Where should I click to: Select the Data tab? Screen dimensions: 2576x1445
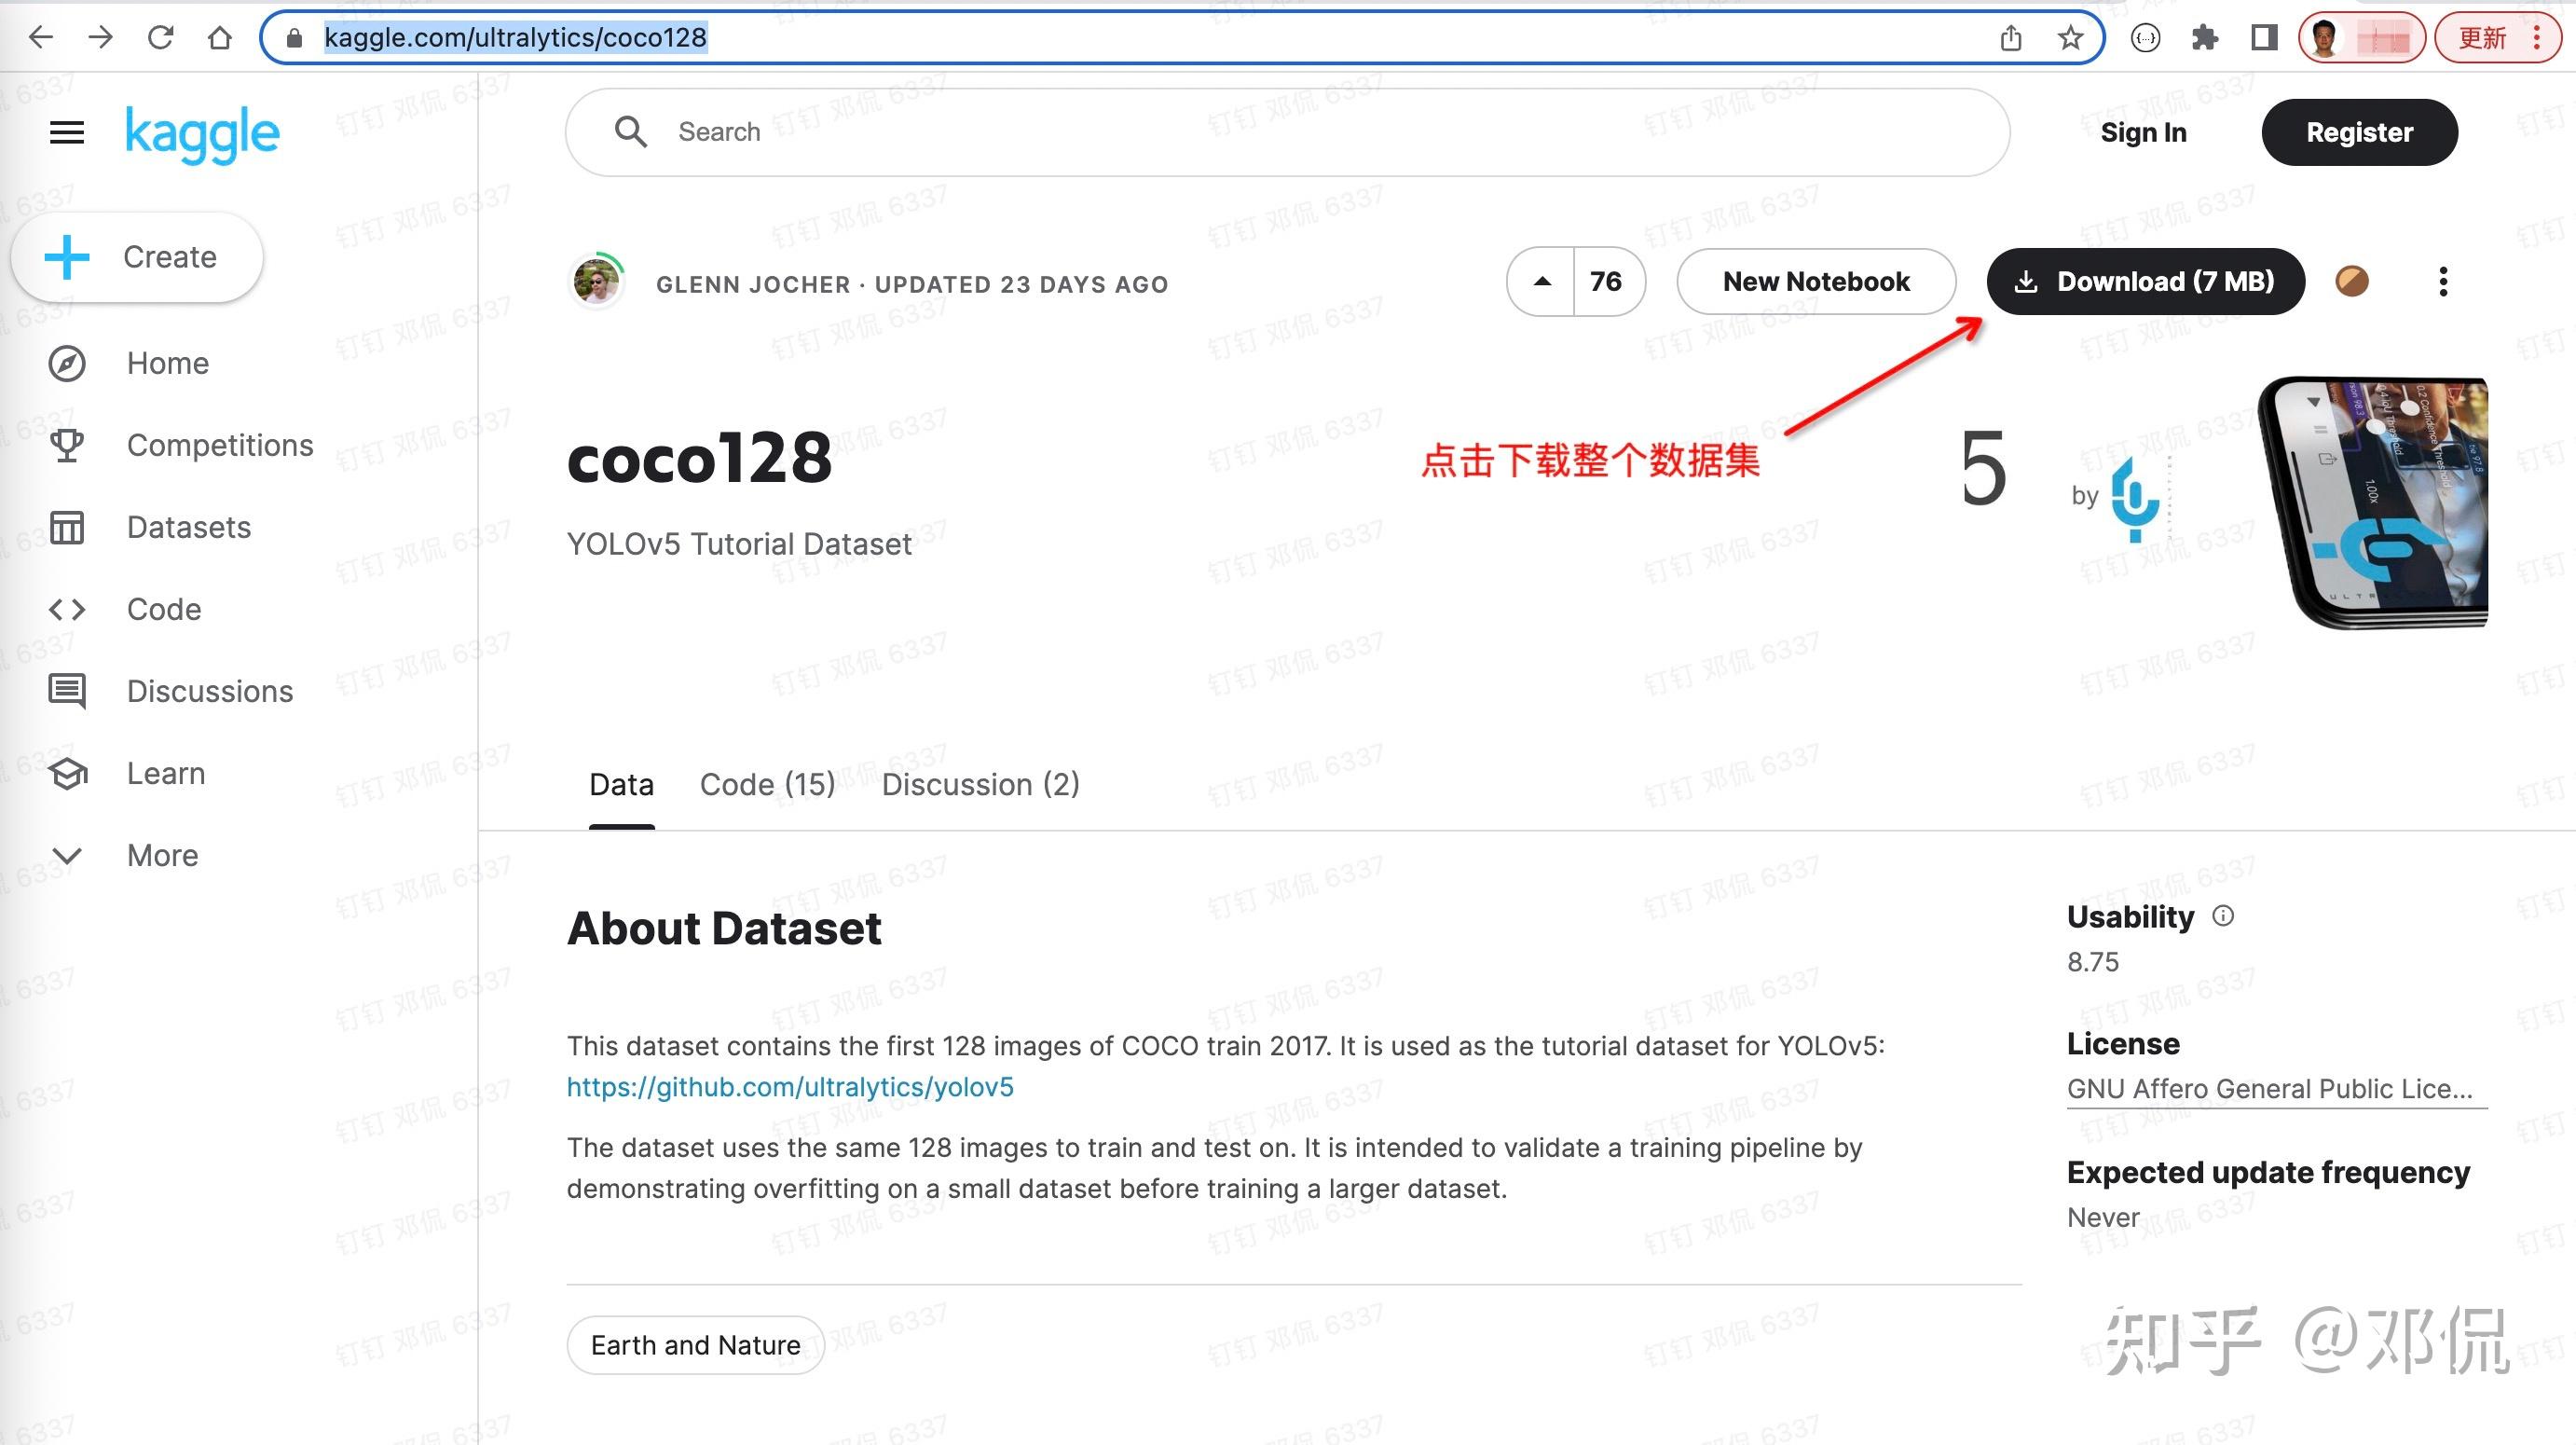point(621,784)
